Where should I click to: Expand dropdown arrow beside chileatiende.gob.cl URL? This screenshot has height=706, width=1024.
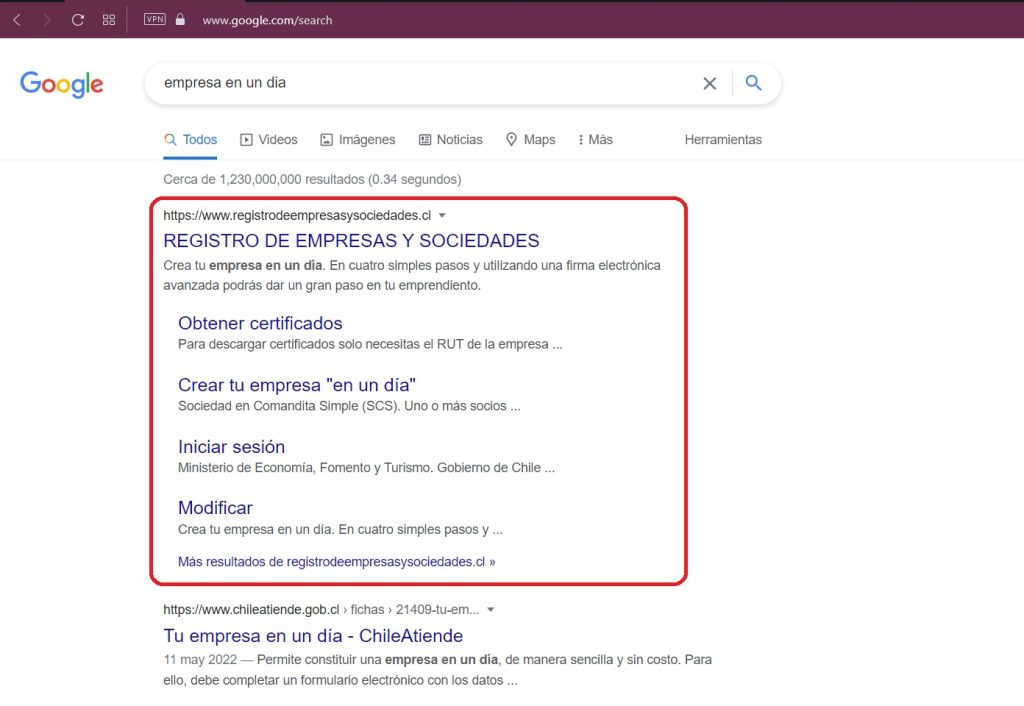pos(490,610)
